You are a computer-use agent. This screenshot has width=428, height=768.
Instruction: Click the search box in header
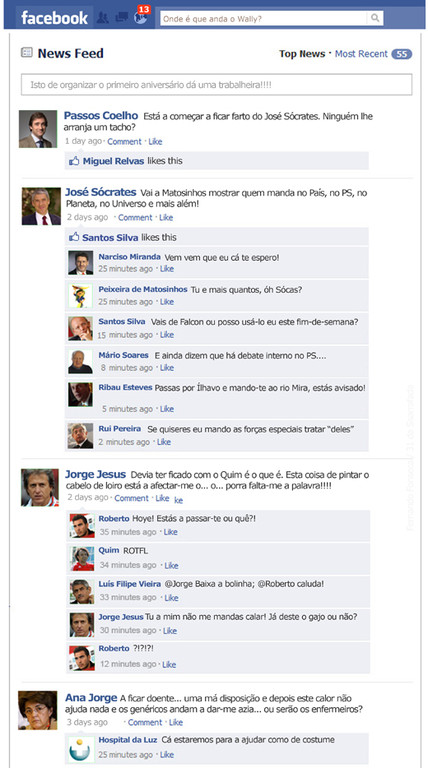(x=263, y=19)
